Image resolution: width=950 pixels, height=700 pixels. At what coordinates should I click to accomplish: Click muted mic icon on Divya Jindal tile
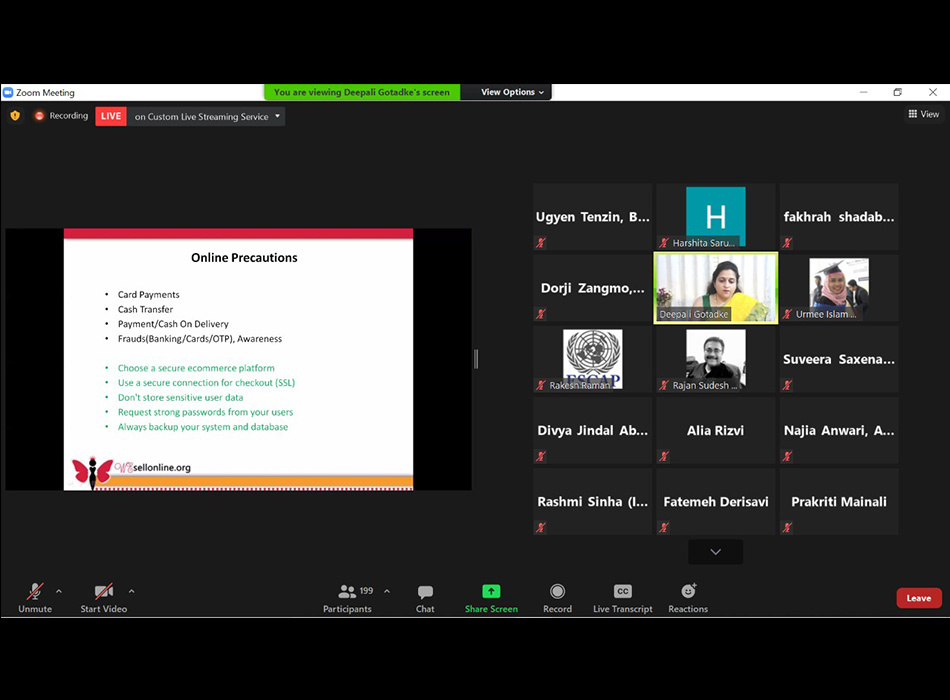(x=541, y=456)
